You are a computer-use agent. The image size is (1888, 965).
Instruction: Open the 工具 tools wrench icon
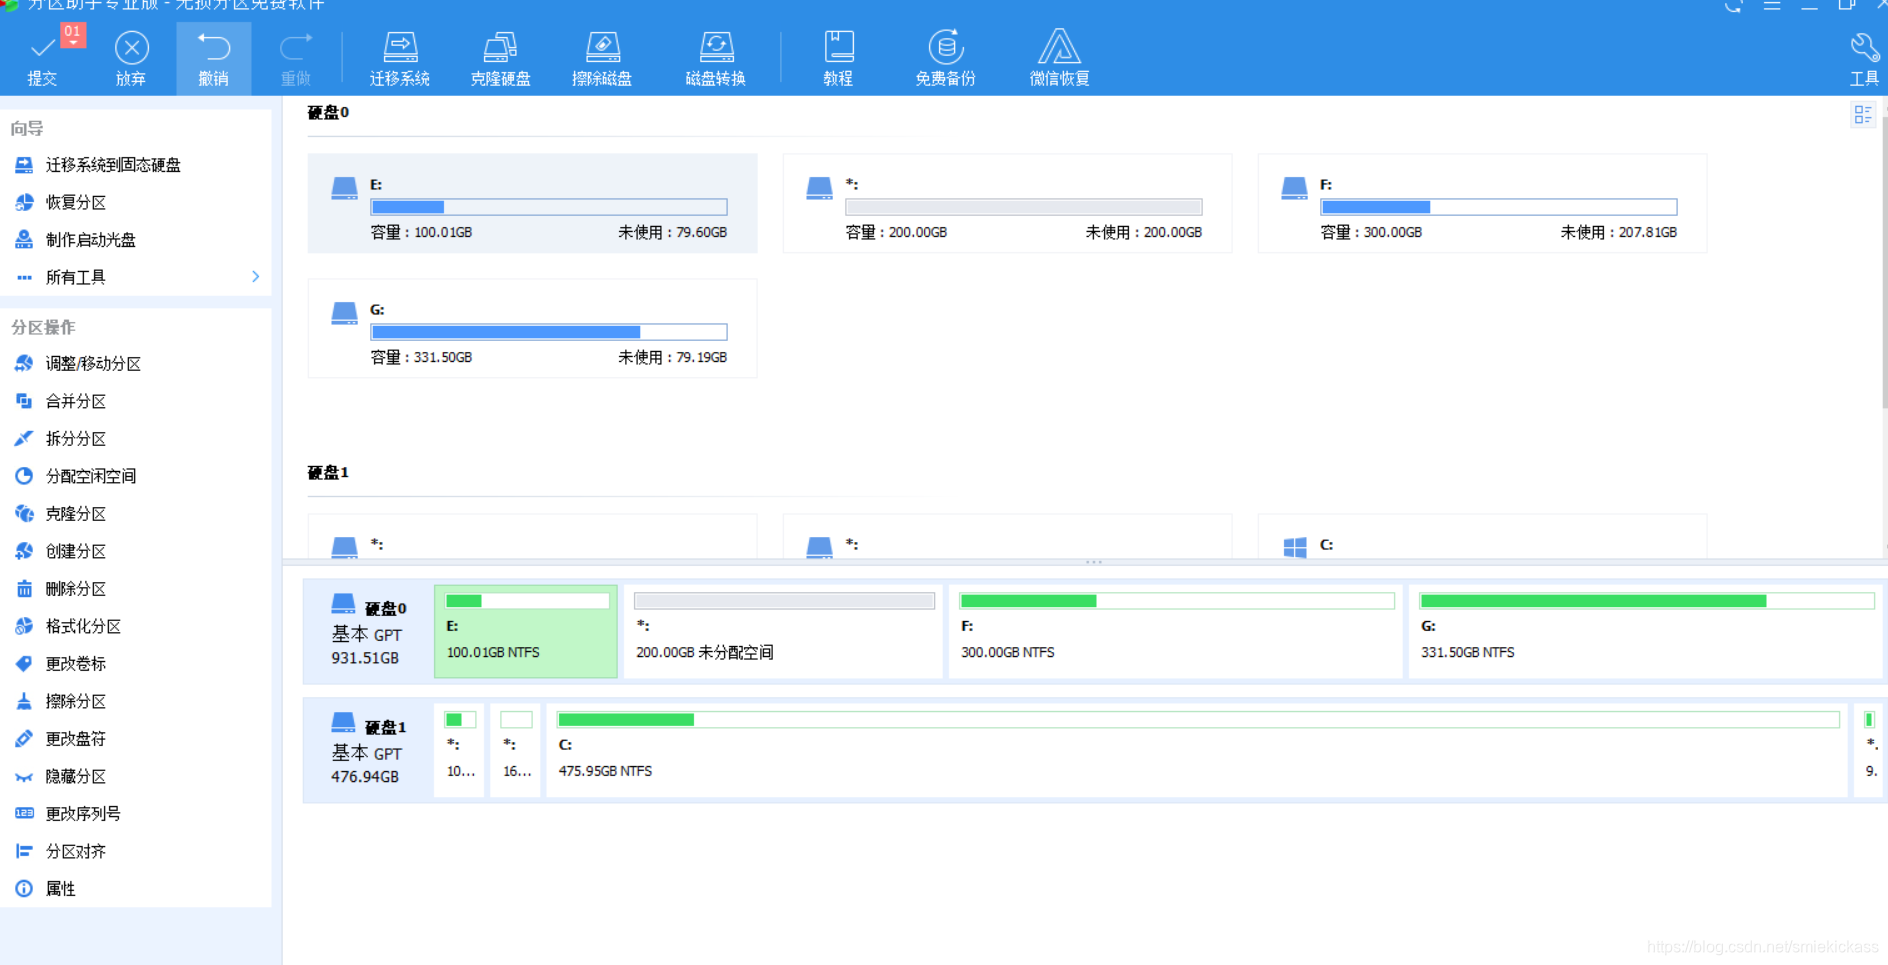1864,59
